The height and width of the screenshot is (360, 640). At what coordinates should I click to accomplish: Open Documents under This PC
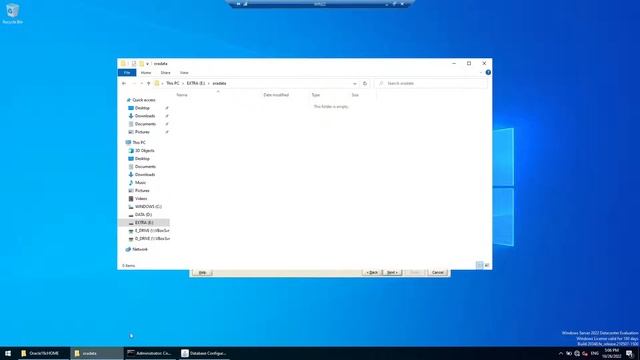point(145,167)
